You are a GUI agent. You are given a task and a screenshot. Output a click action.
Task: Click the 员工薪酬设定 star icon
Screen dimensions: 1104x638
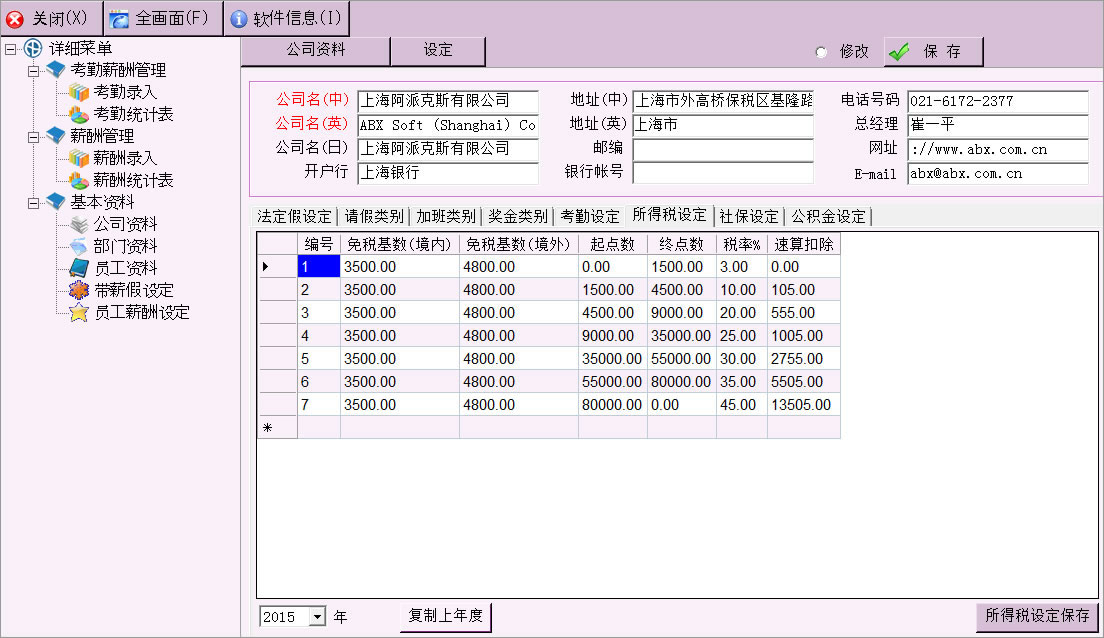click(x=79, y=312)
